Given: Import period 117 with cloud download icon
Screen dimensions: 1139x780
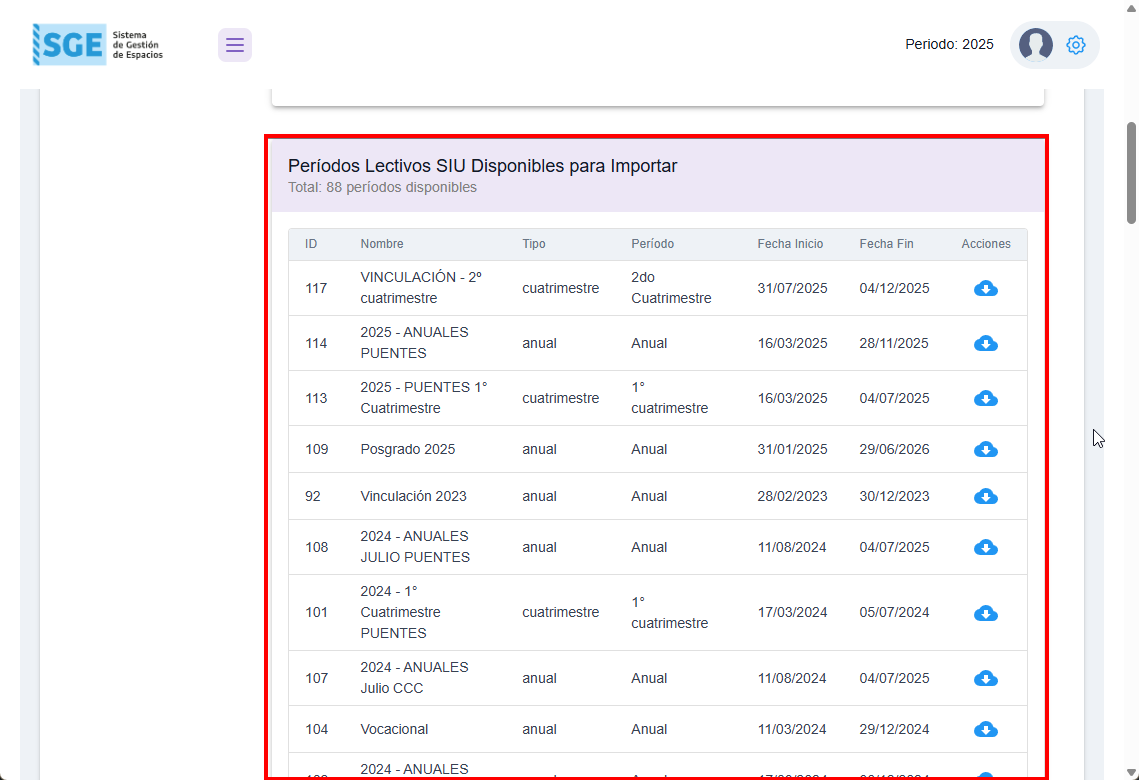Looking at the screenshot, I should coord(986,288).
